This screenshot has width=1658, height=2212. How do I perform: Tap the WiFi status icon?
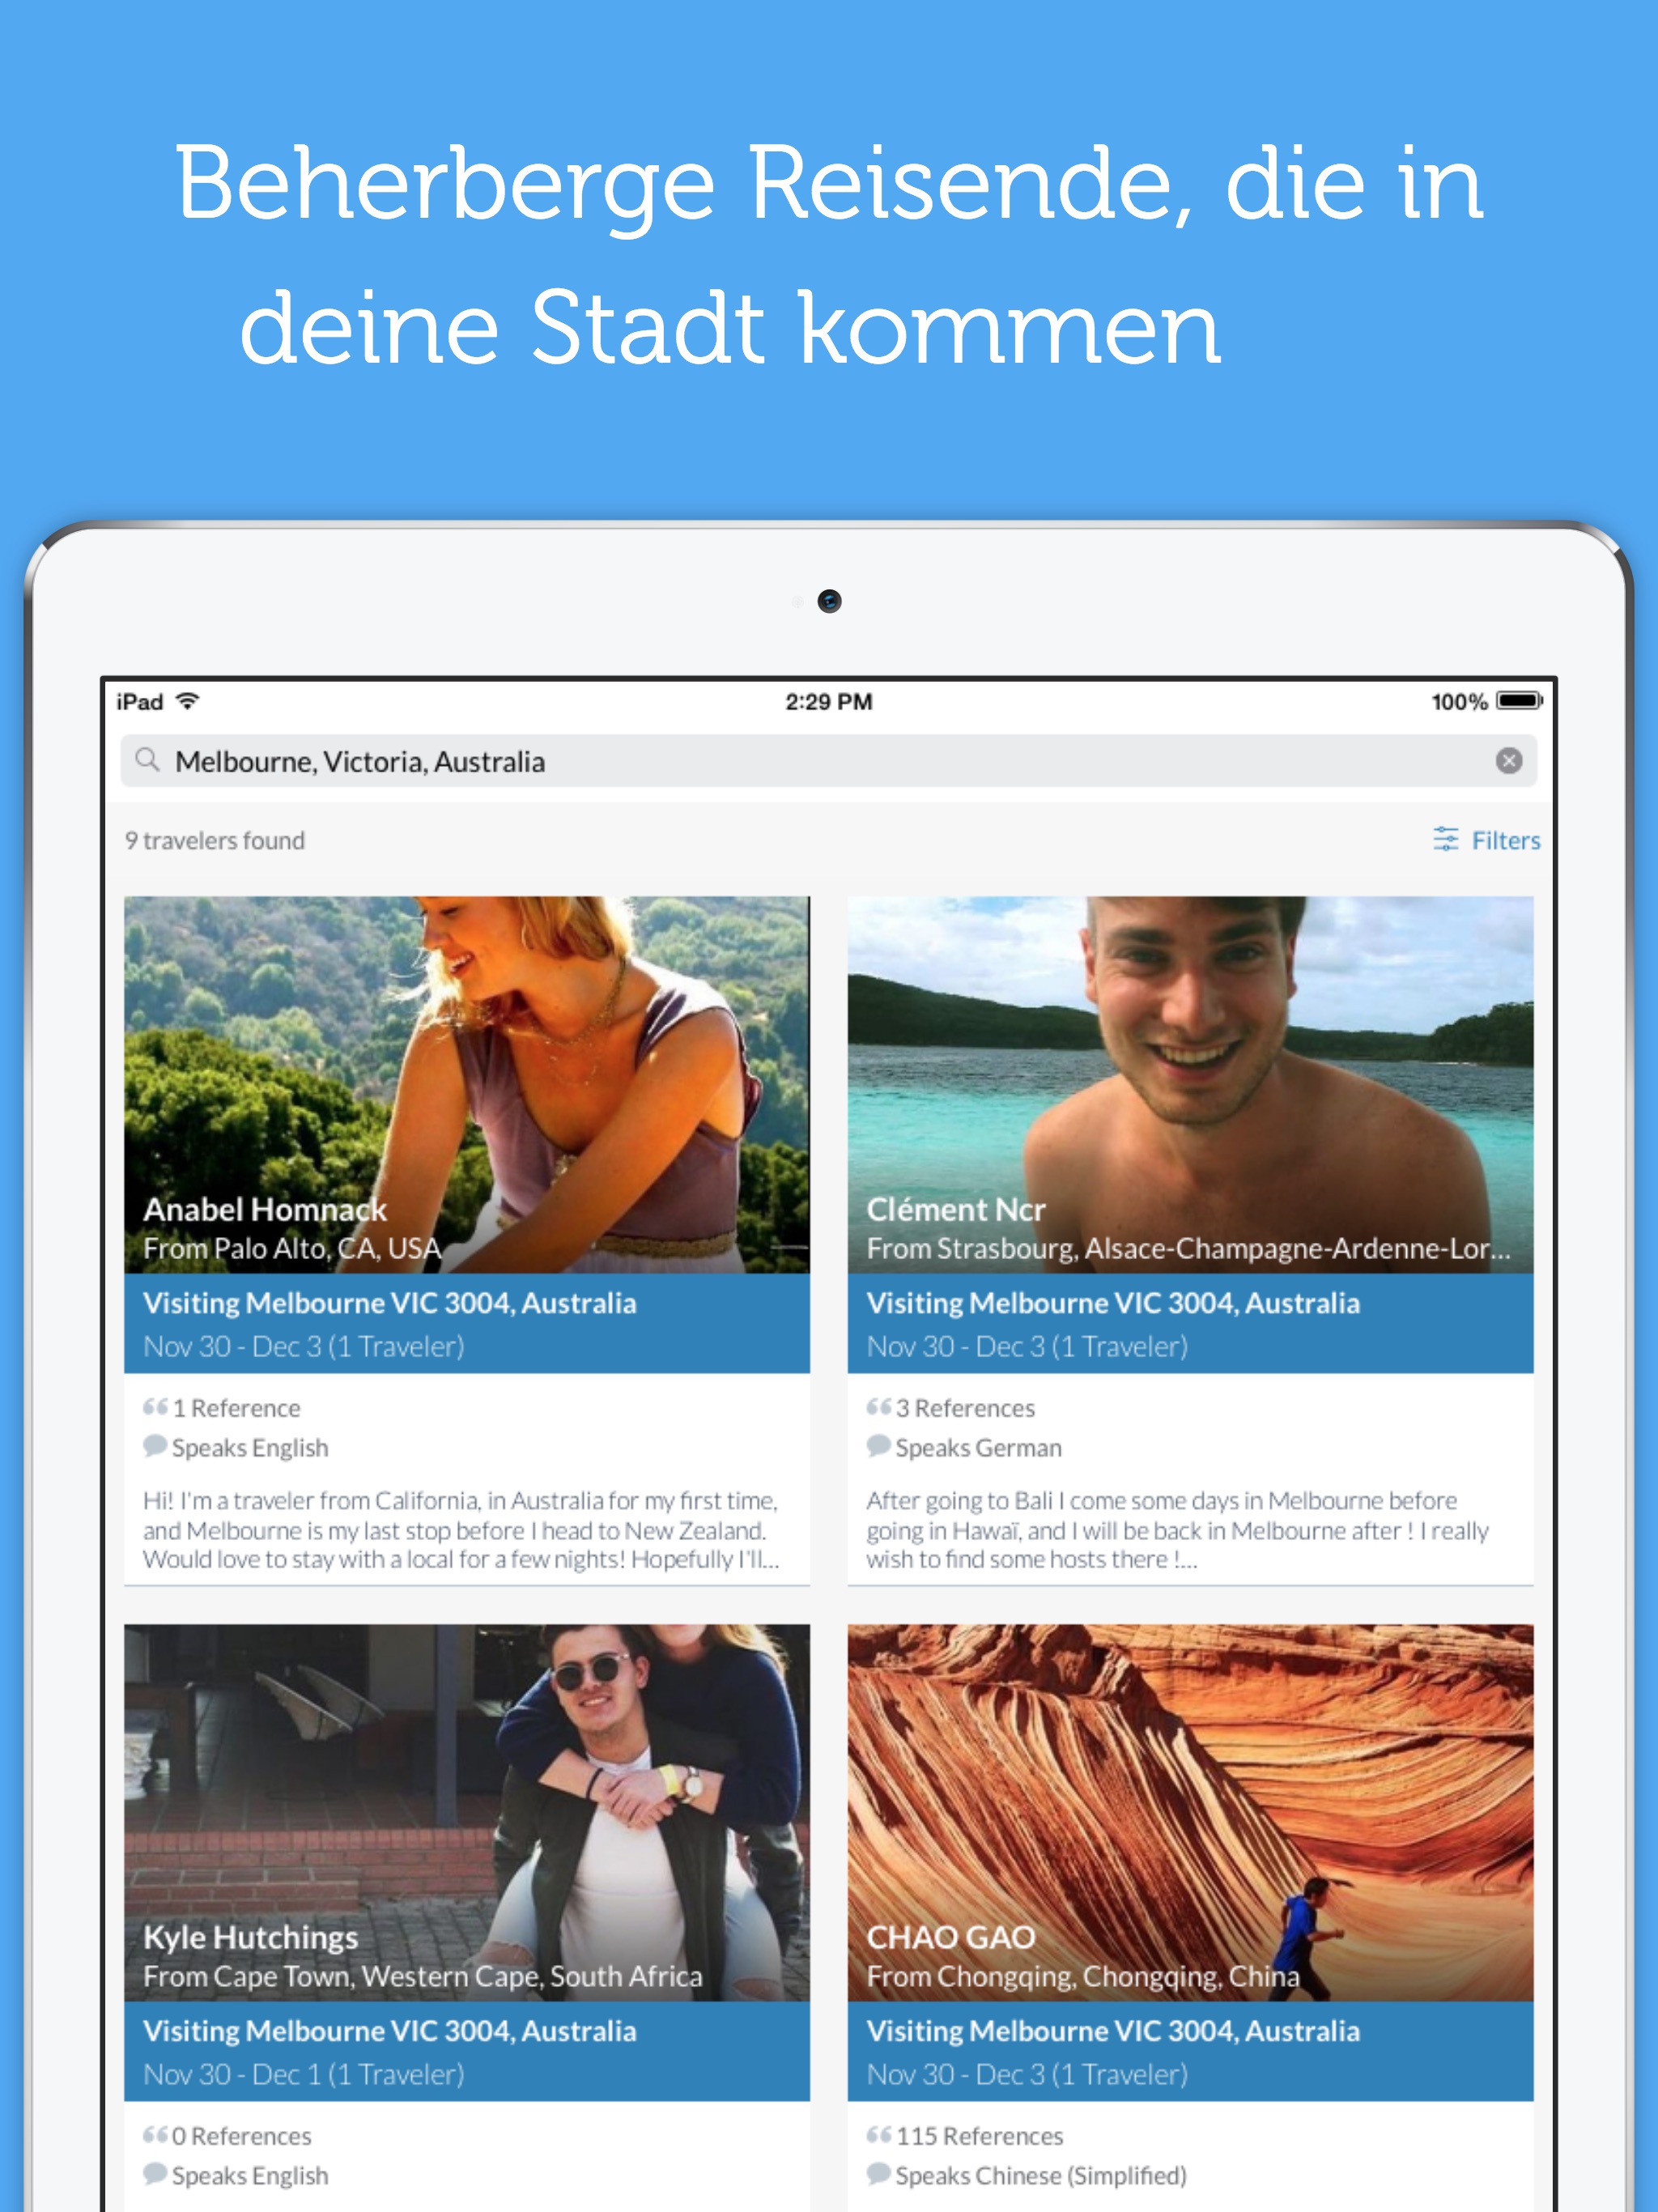197,696
